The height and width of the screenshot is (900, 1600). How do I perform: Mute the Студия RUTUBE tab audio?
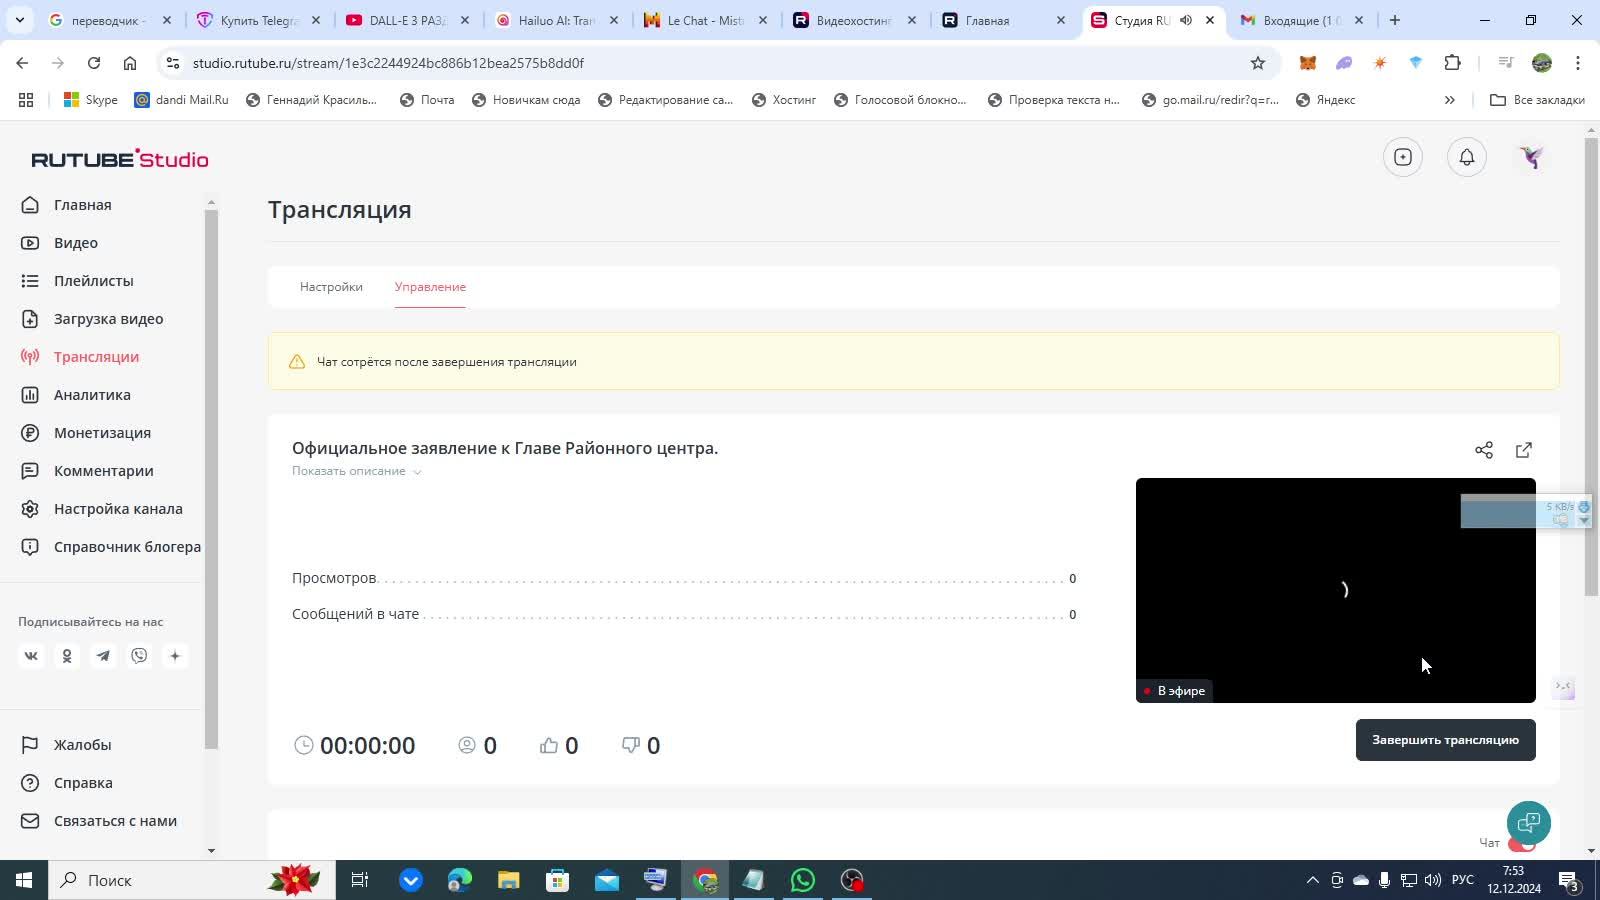click(x=1186, y=20)
